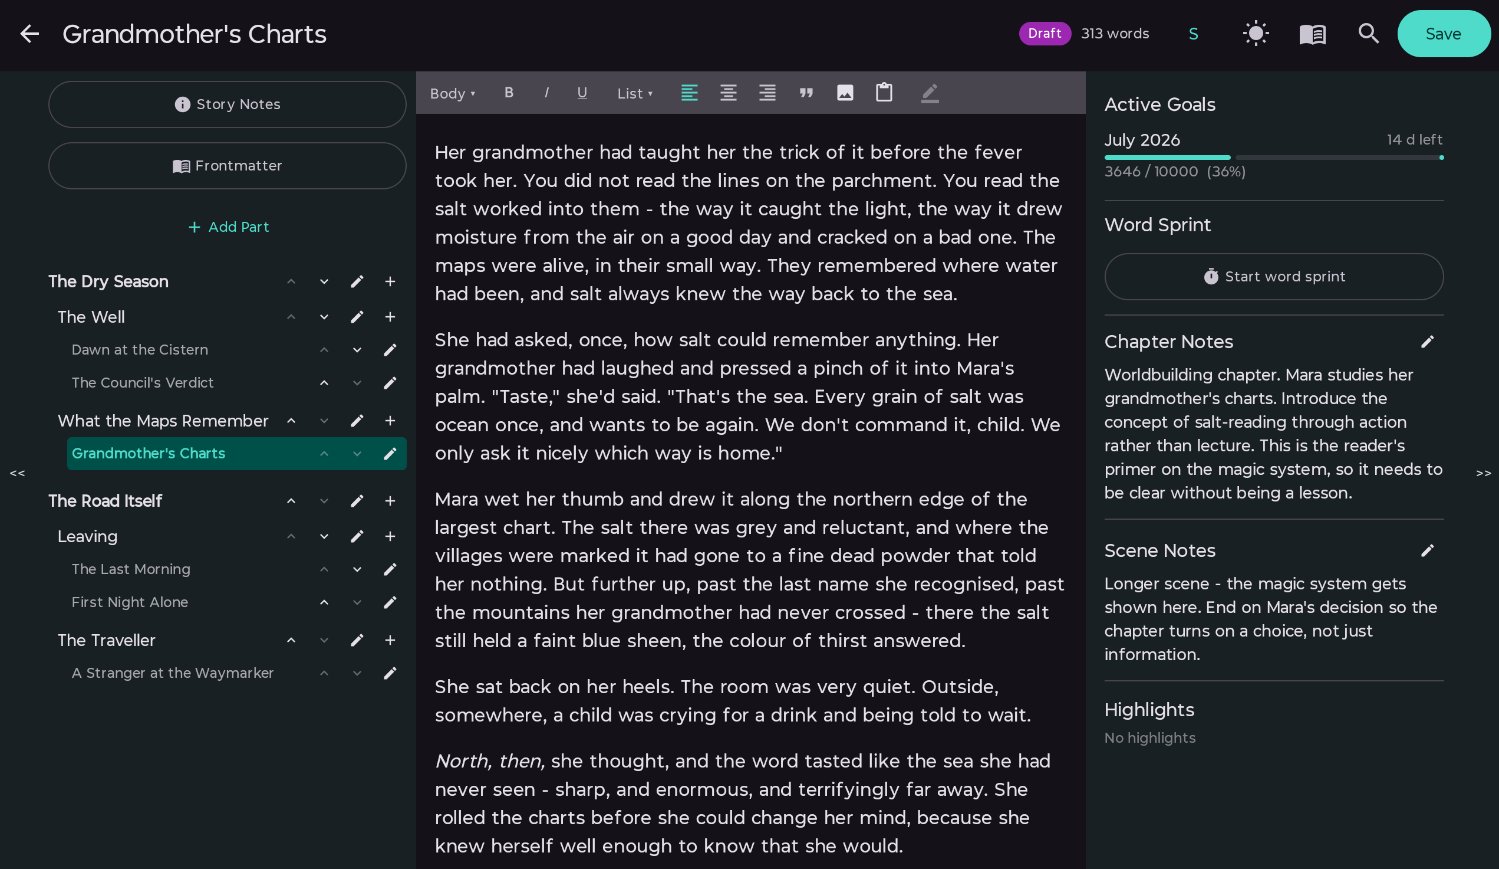Edit Chapter Notes
Image resolution: width=1499 pixels, height=869 pixels.
tap(1428, 342)
